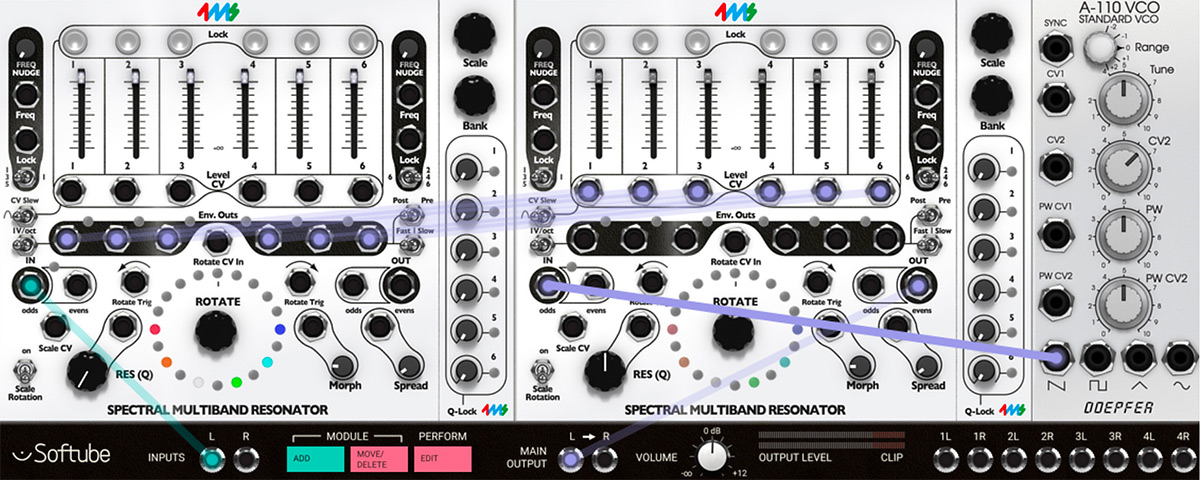The height and width of the screenshot is (480, 1200).
Task: Click the first Lock button on the right resonator
Action: 591,41
